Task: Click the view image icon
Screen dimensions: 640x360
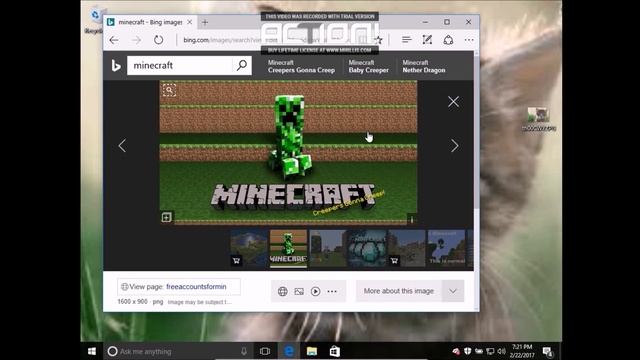Action: (299, 291)
